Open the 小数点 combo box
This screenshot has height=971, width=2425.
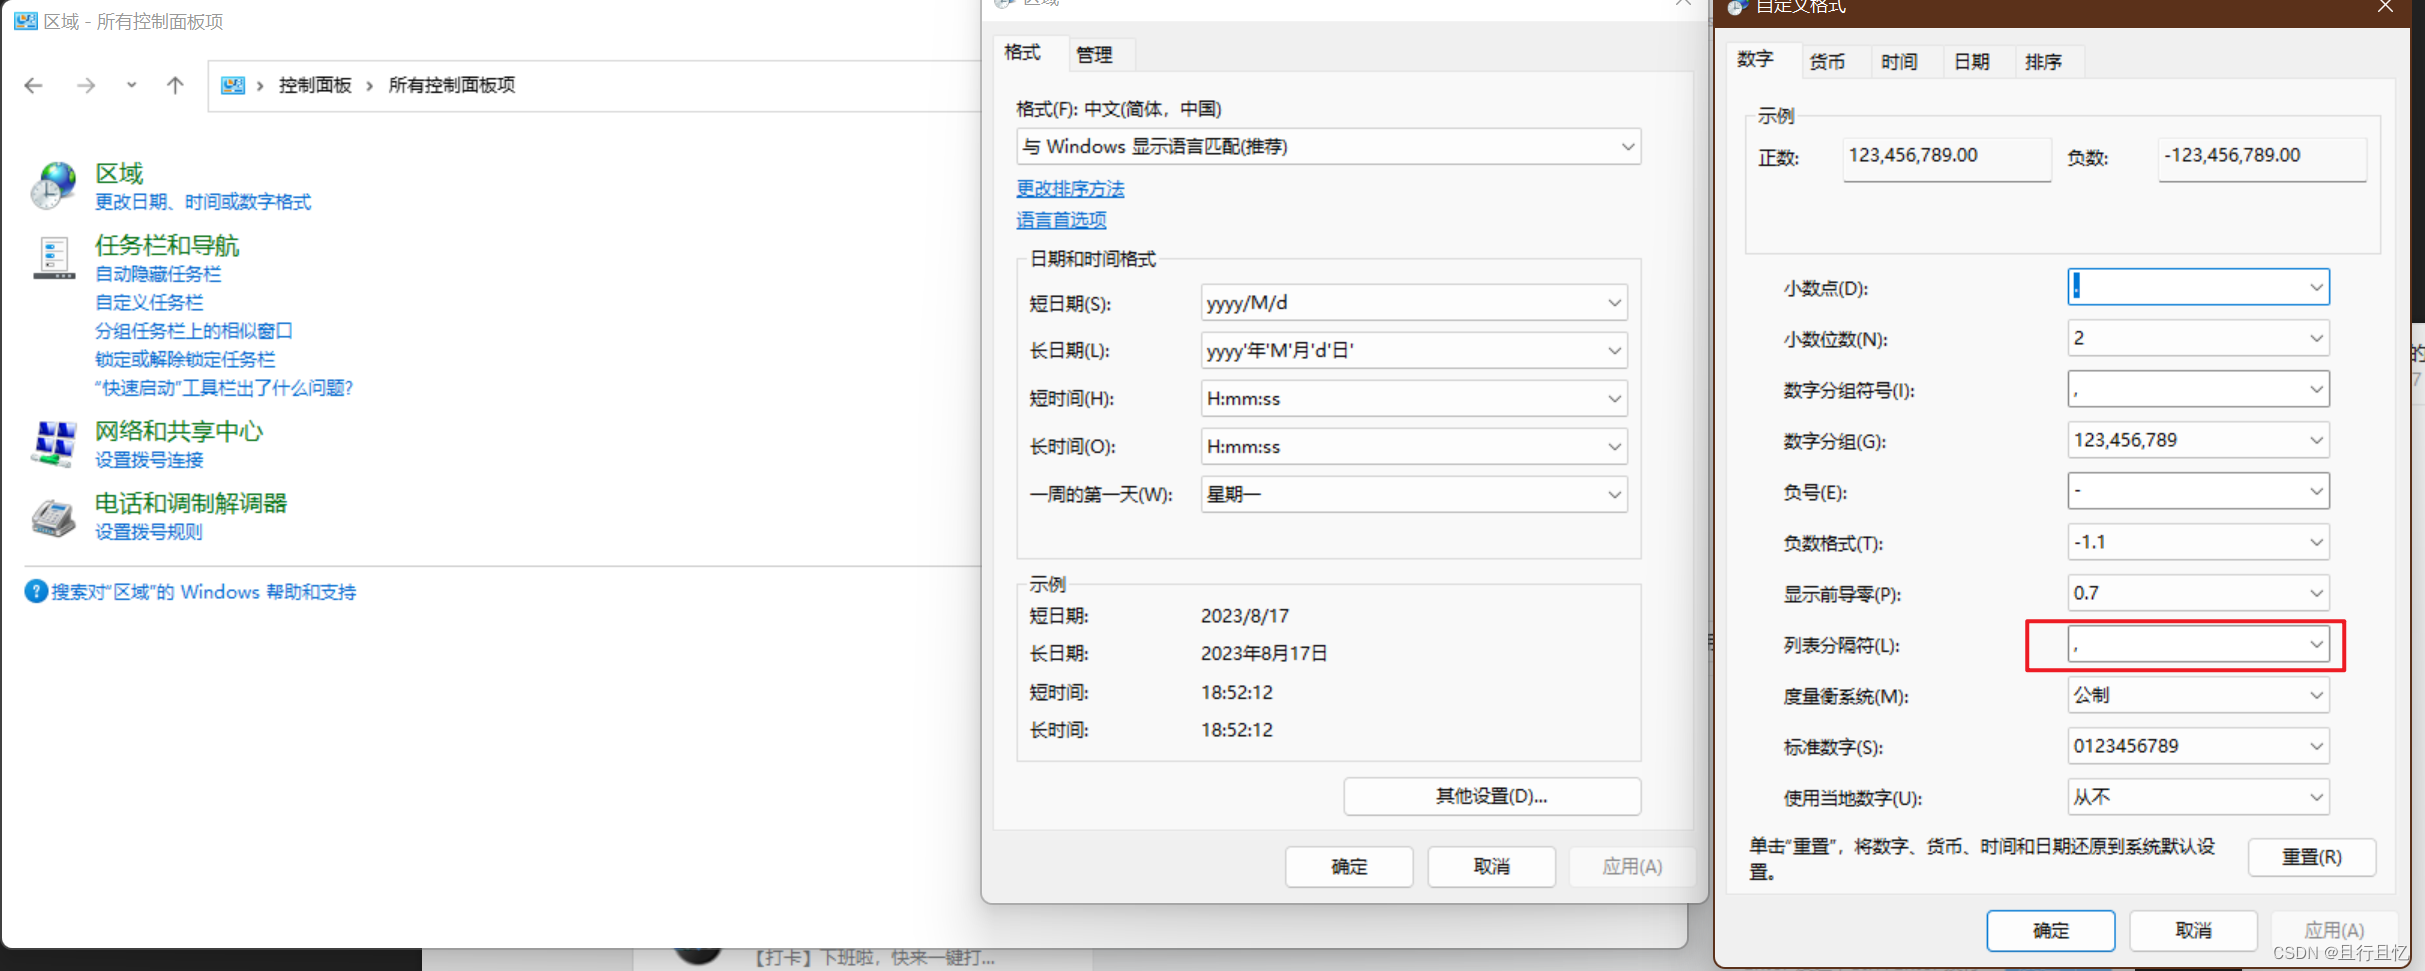coord(2198,287)
